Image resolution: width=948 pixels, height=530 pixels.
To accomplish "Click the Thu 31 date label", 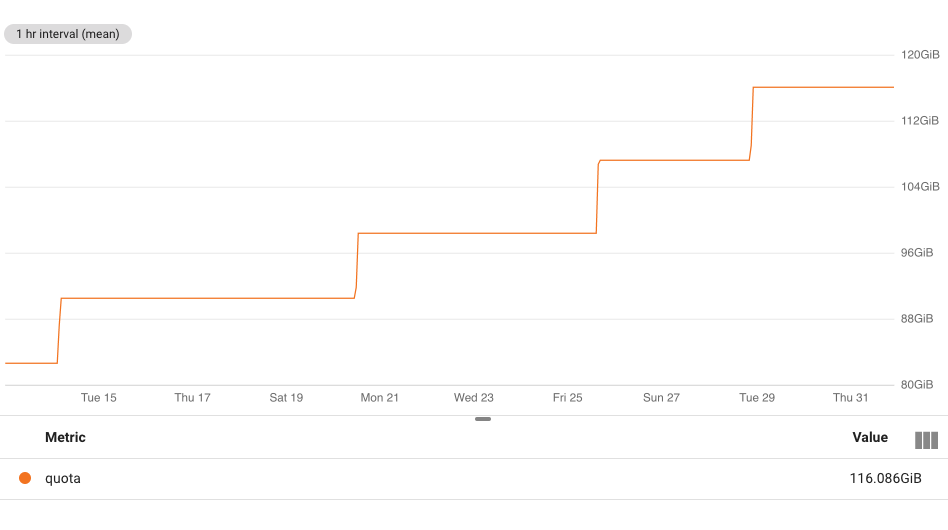I will (850, 398).
